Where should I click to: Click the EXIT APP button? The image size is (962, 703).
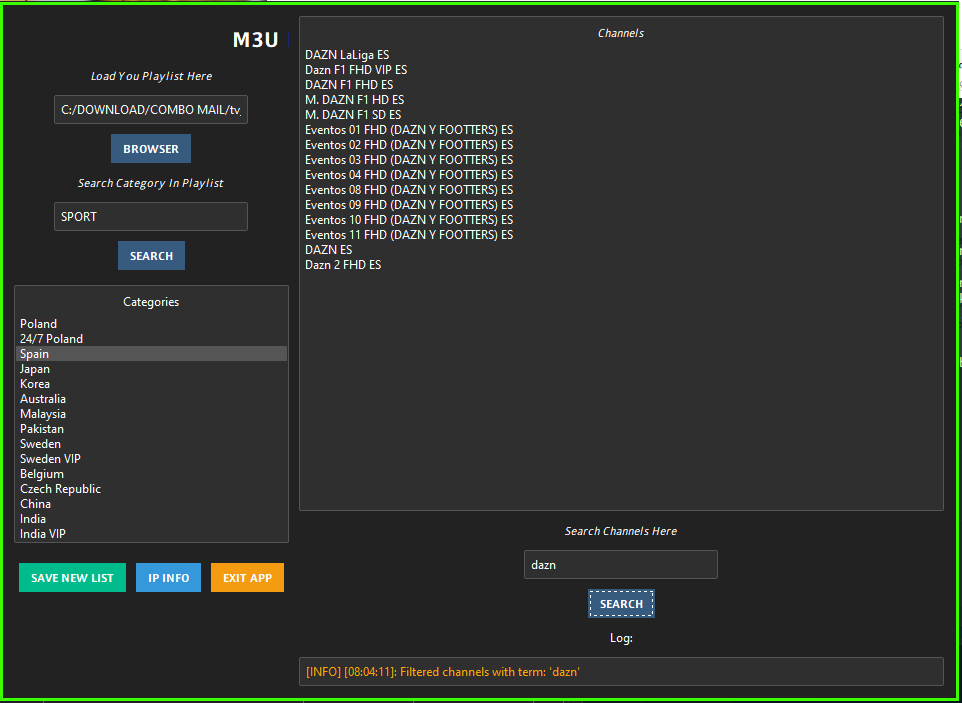tap(247, 578)
